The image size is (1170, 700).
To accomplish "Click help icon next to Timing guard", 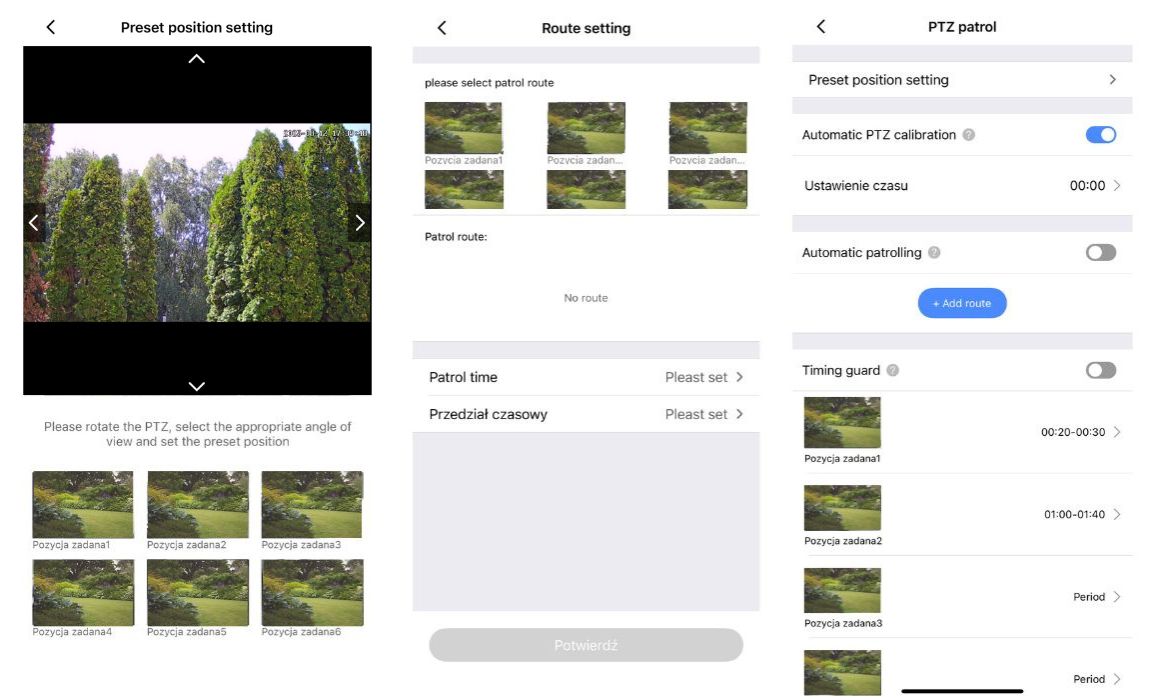I will pos(893,370).
